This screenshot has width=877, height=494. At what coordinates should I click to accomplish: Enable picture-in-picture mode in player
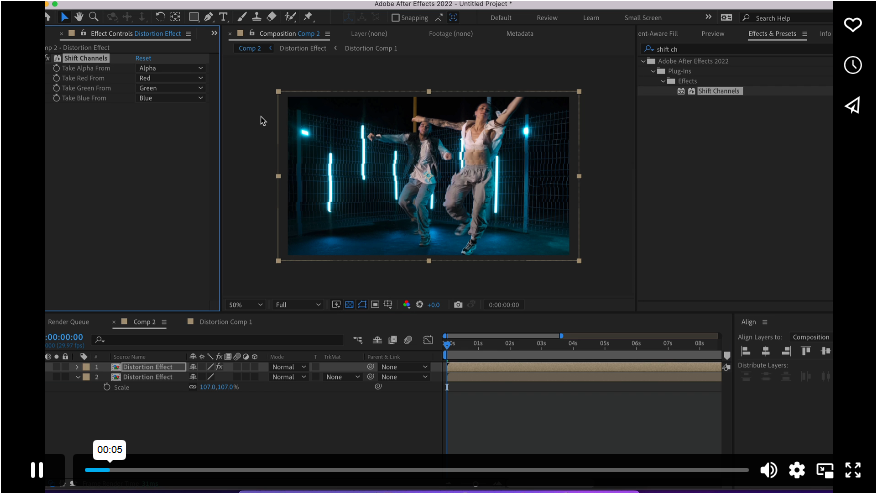click(824, 470)
